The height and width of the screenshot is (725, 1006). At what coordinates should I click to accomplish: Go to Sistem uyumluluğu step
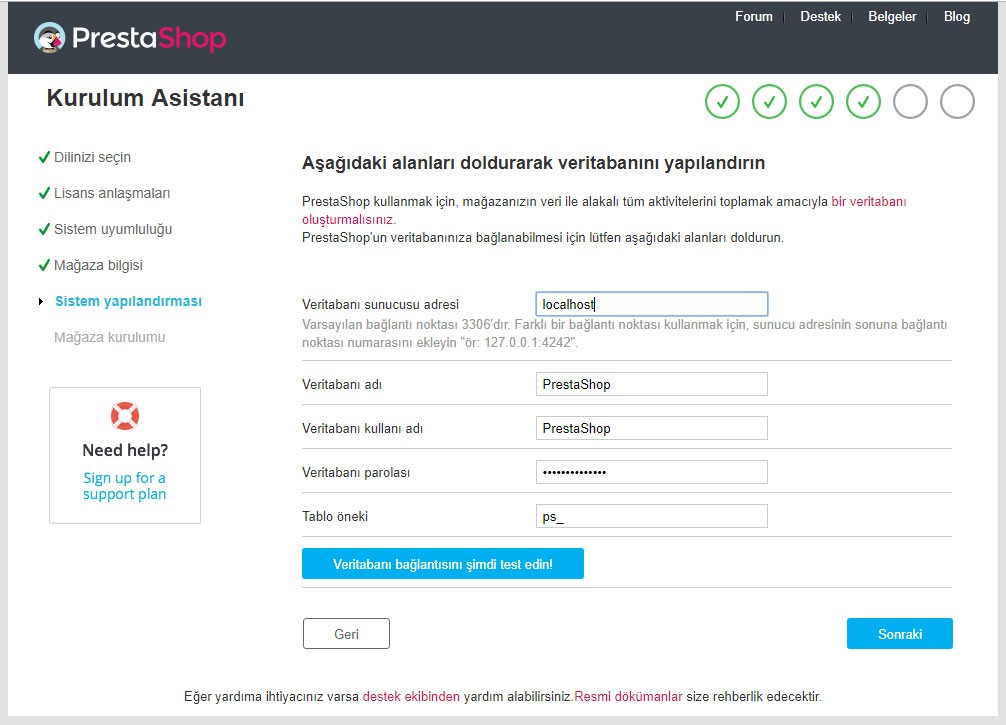(113, 229)
